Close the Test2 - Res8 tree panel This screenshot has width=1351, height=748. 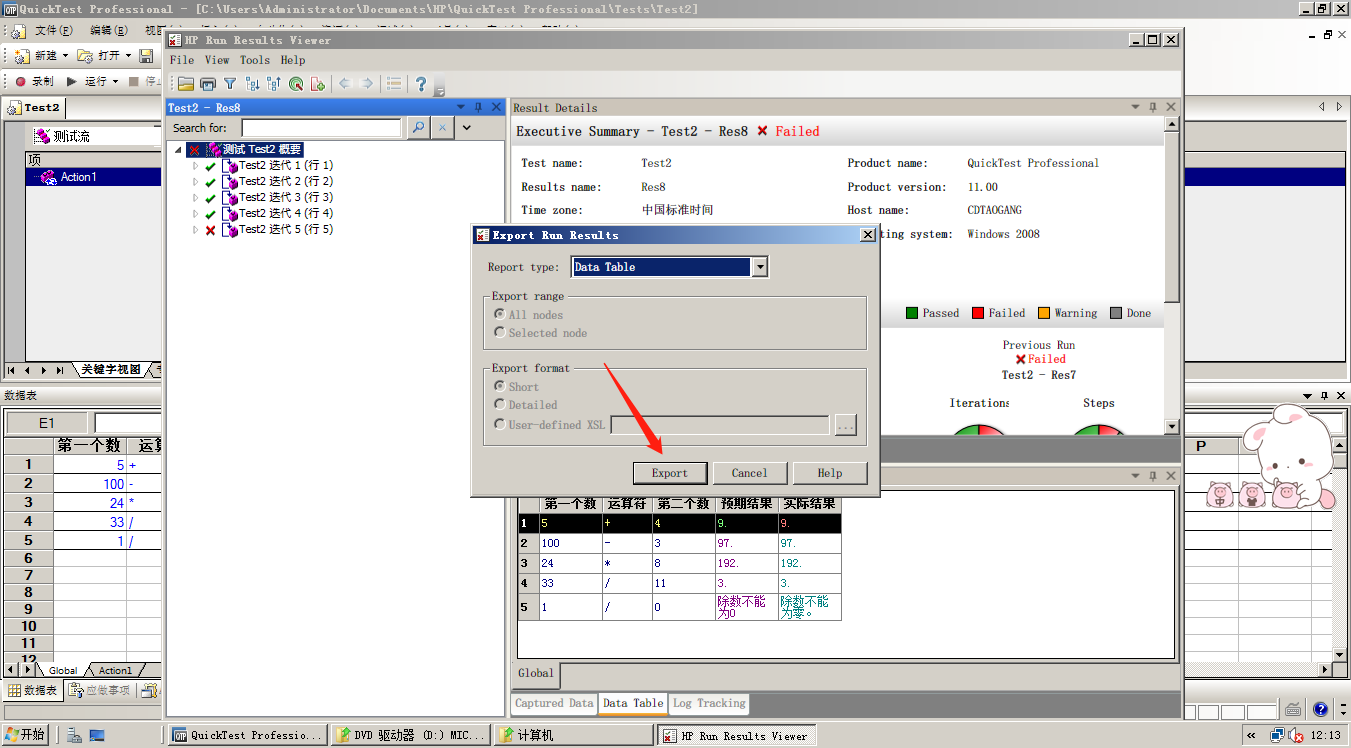(495, 107)
